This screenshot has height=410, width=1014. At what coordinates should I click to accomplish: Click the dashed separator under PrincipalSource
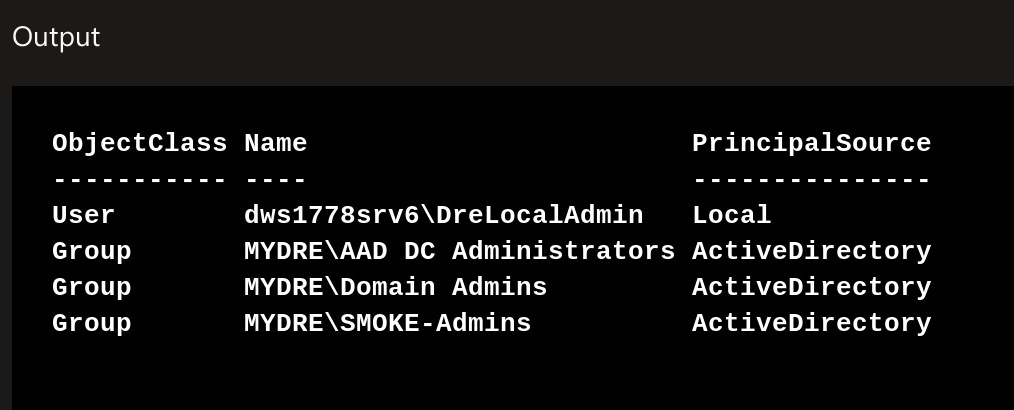(812, 179)
